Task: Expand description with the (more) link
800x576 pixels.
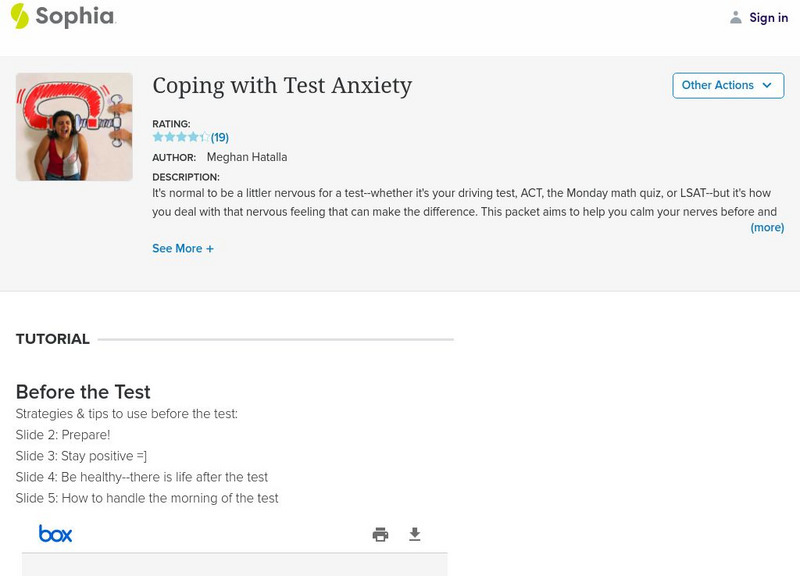Action: pos(767,227)
